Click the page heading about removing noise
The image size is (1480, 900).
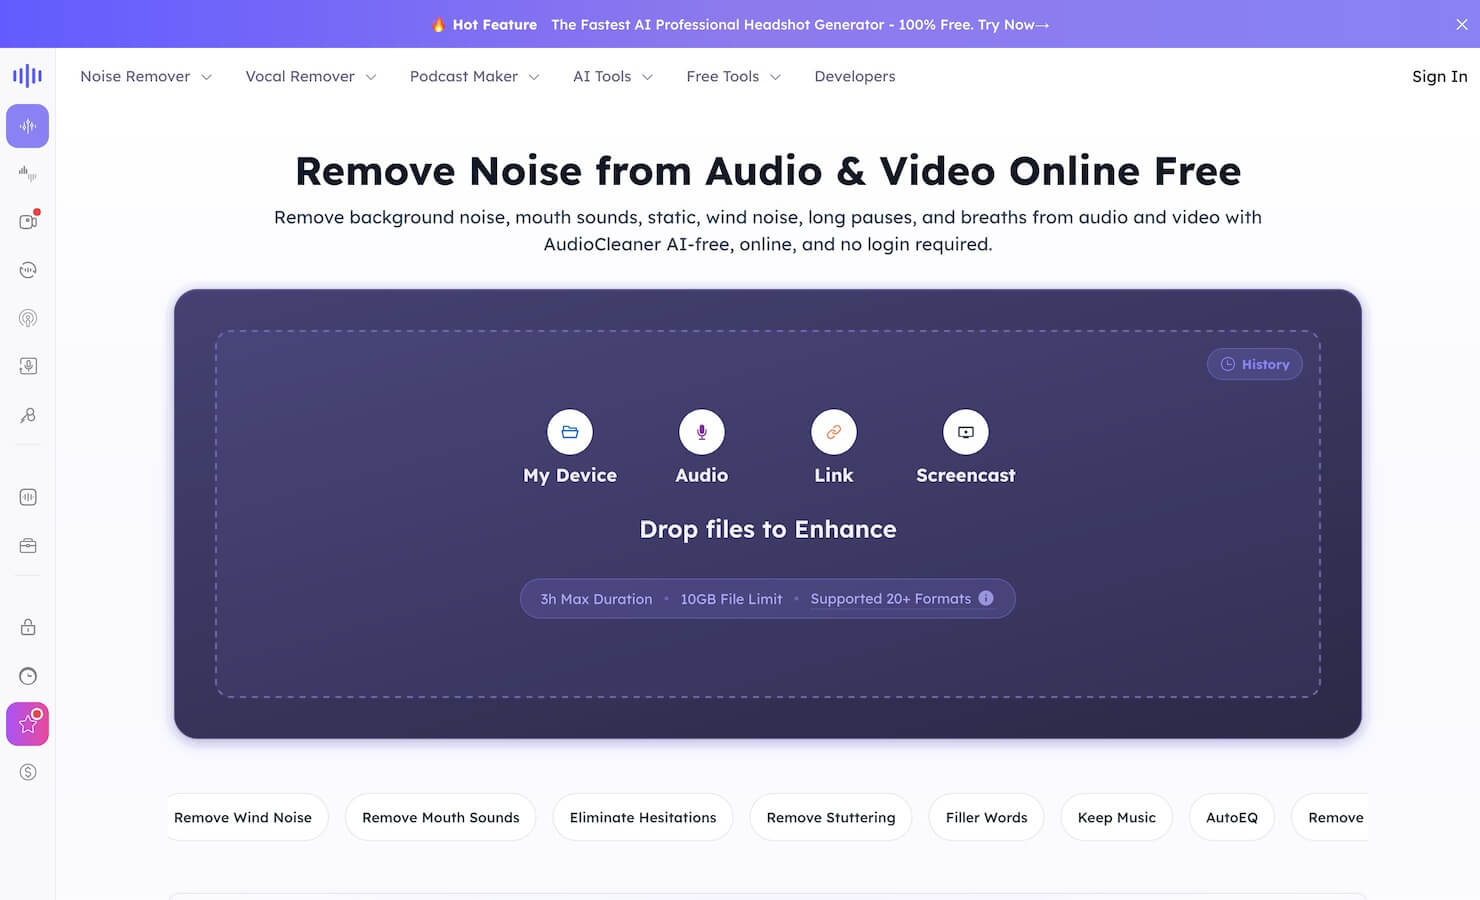768,171
